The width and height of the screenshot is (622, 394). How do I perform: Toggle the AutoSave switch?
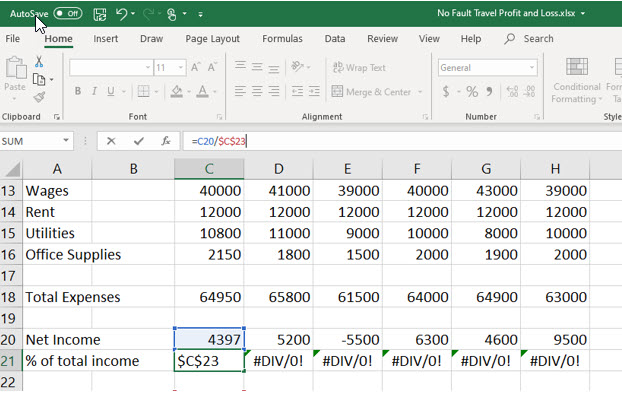pyautogui.click(x=67, y=13)
